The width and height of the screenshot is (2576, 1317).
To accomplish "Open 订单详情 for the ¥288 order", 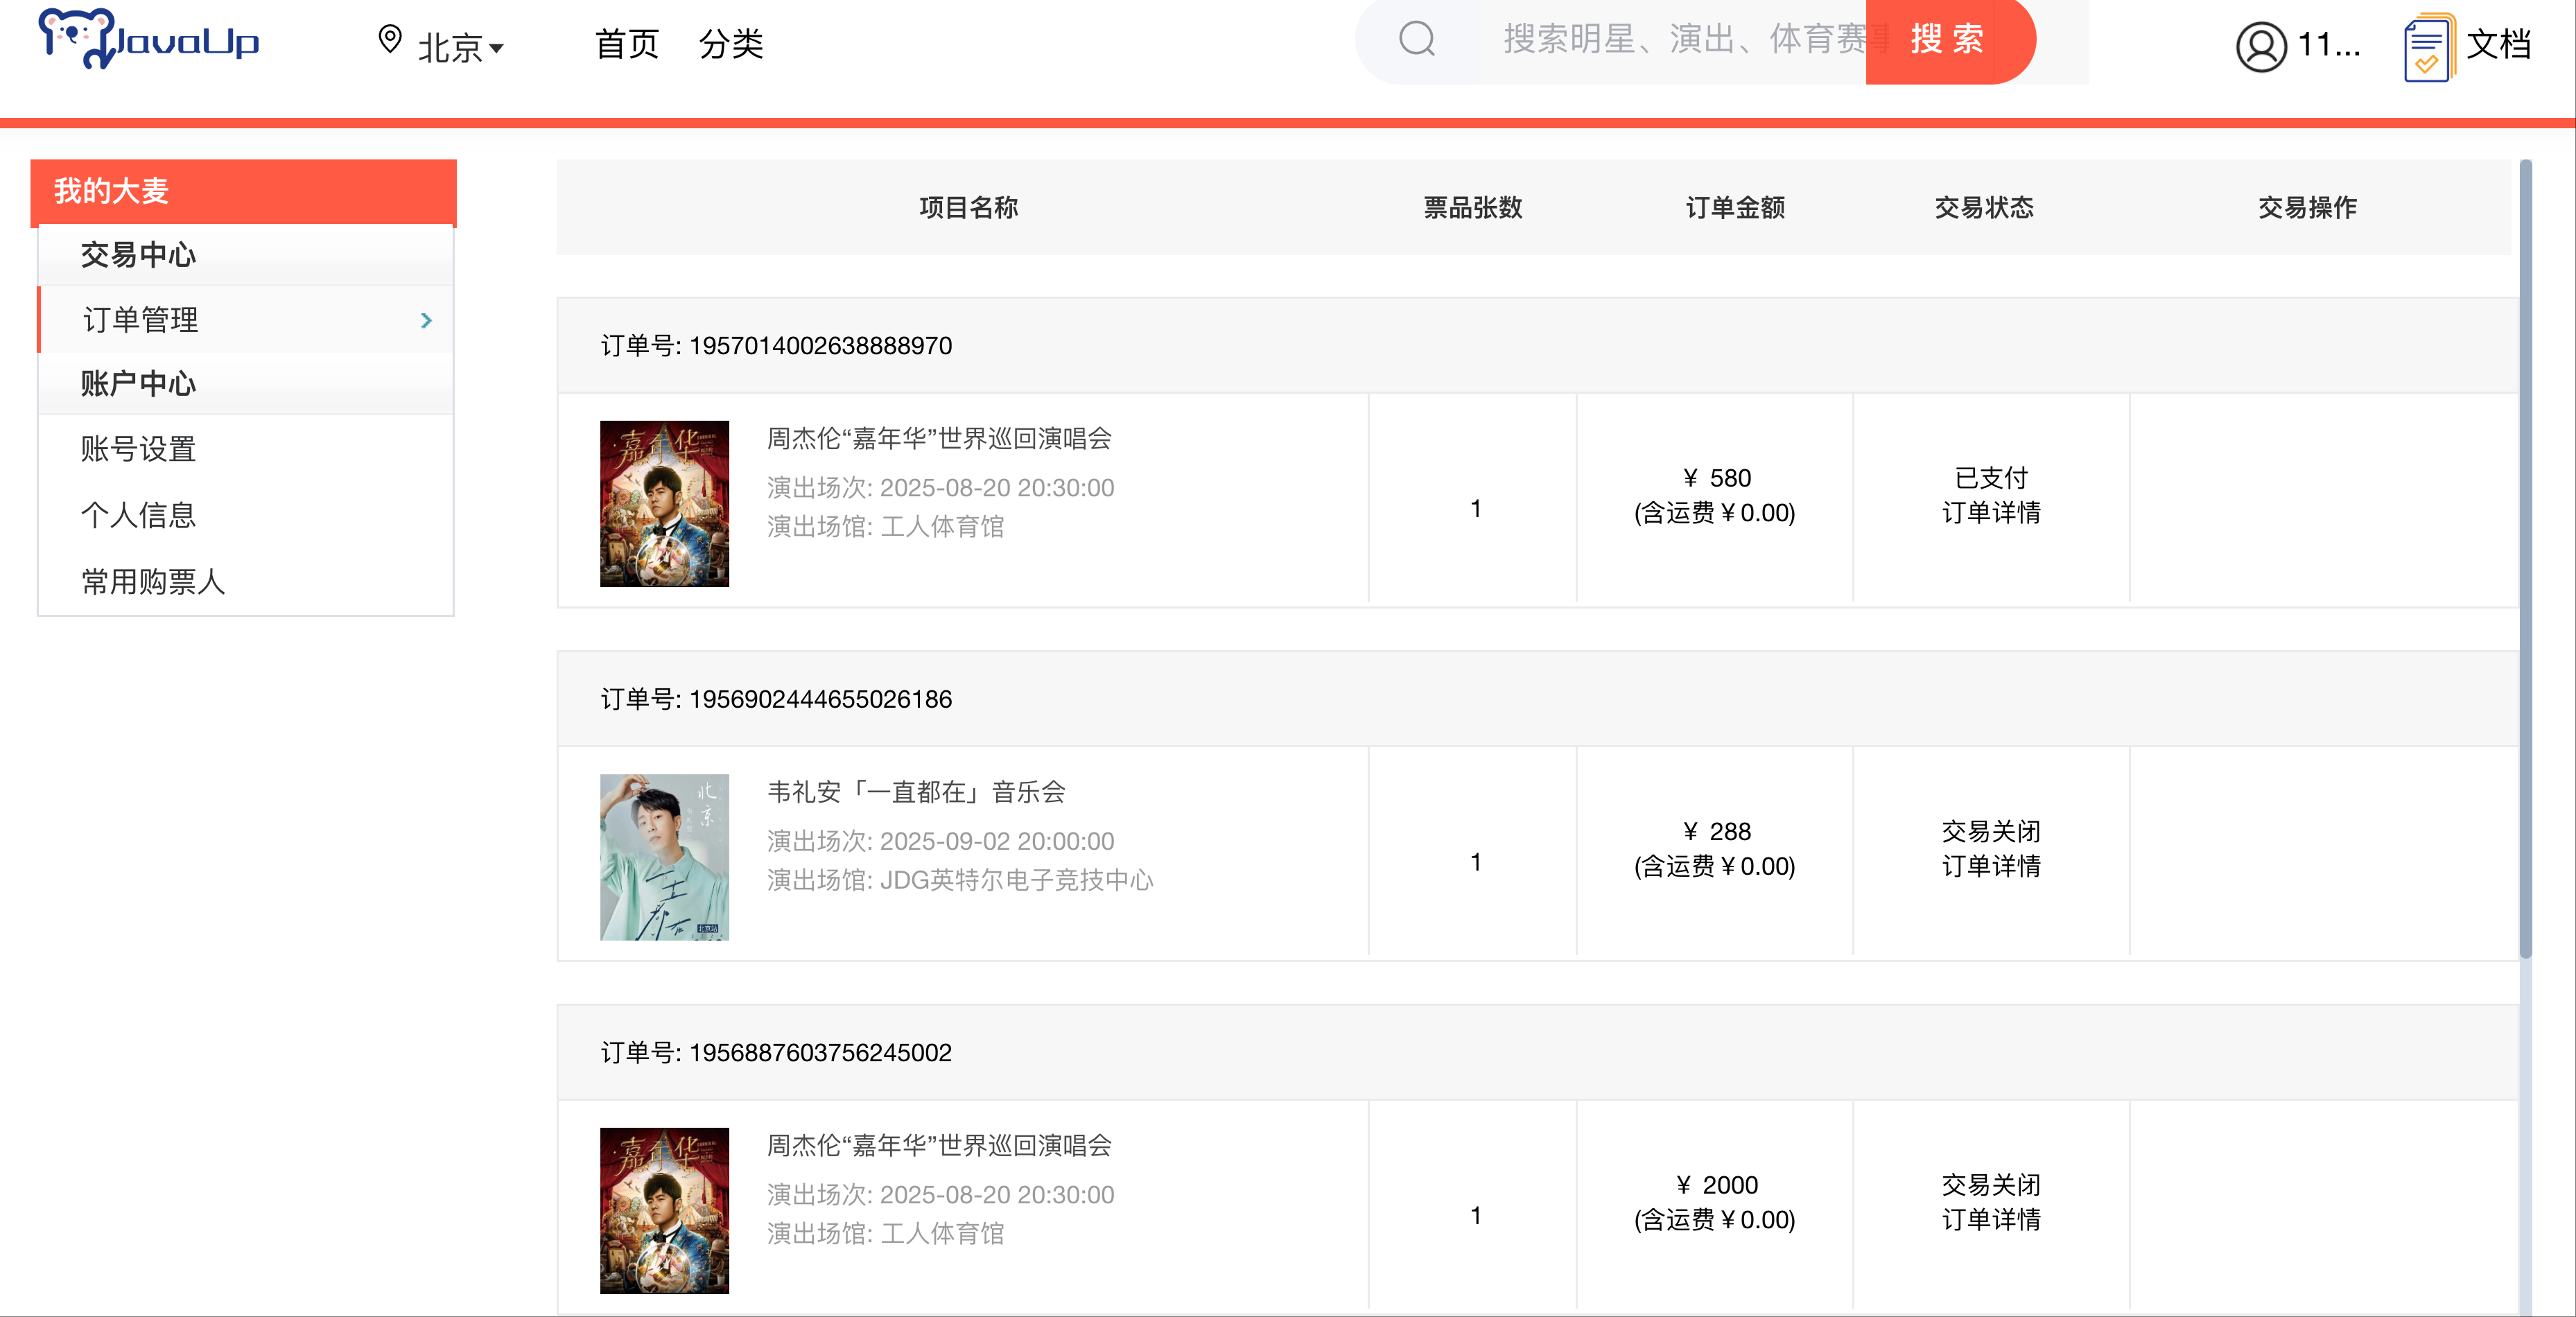I will tap(1990, 866).
